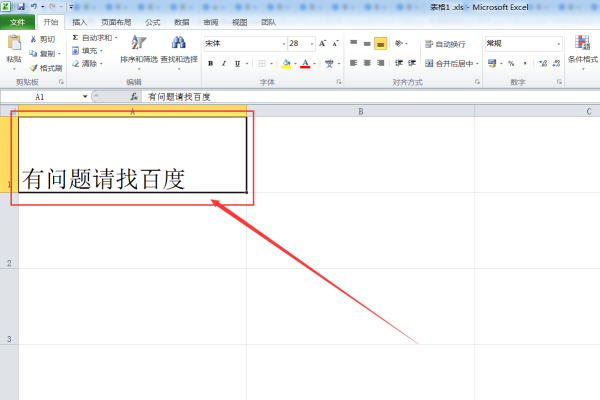Open the font (字体) group dialog launcher
The width and height of the screenshot is (600, 400).
tap(339, 82)
